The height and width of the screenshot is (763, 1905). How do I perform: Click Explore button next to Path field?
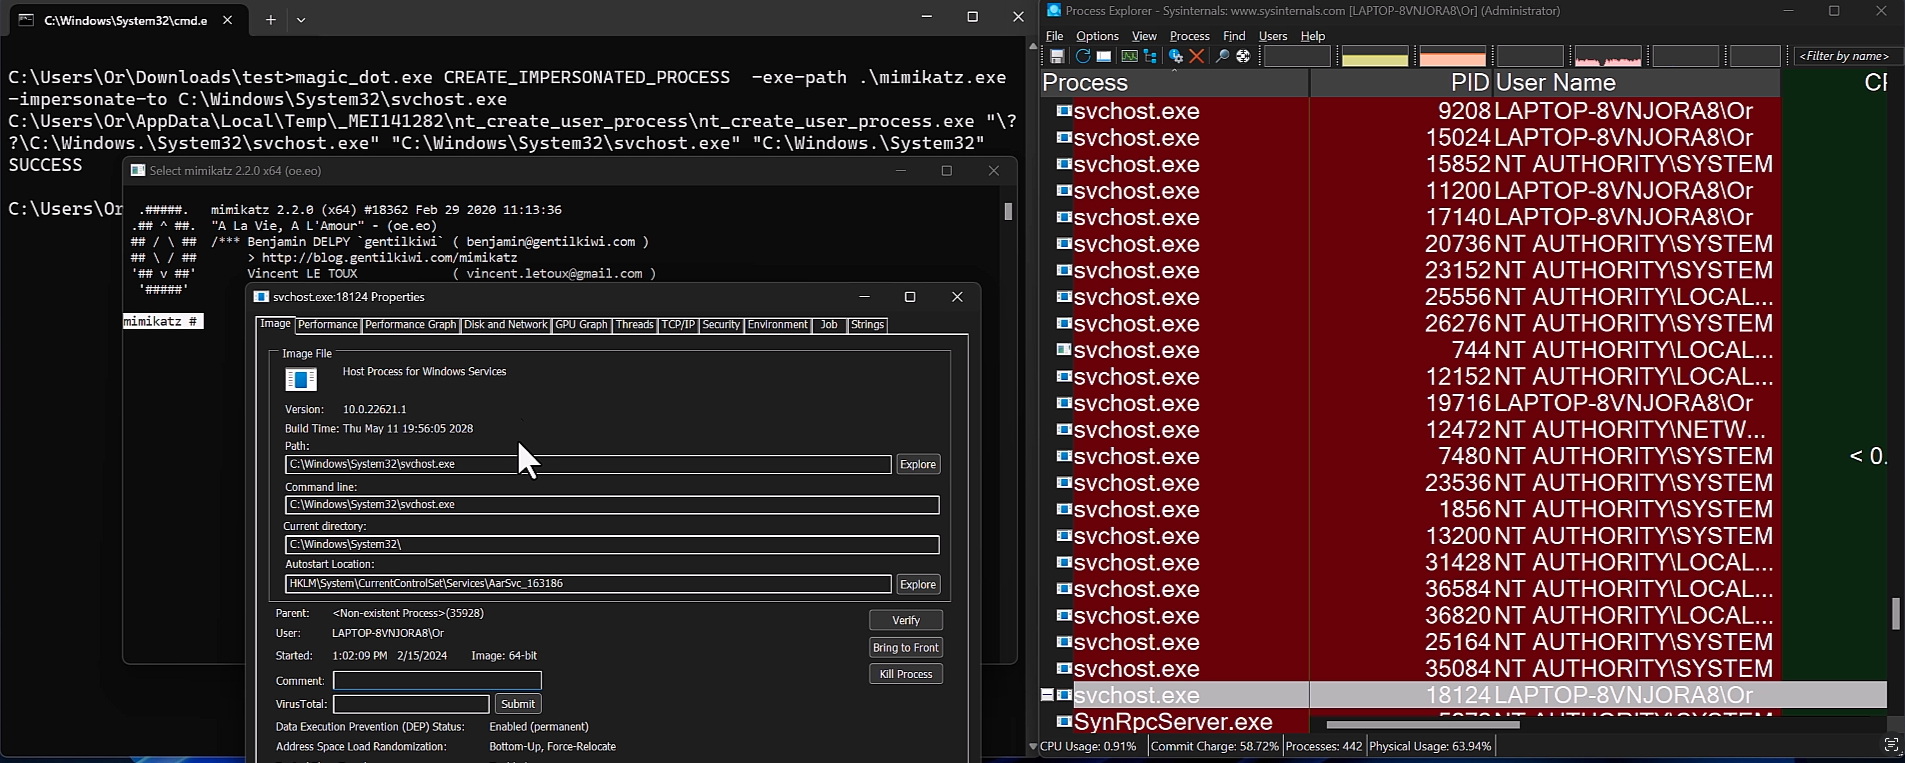917,464
